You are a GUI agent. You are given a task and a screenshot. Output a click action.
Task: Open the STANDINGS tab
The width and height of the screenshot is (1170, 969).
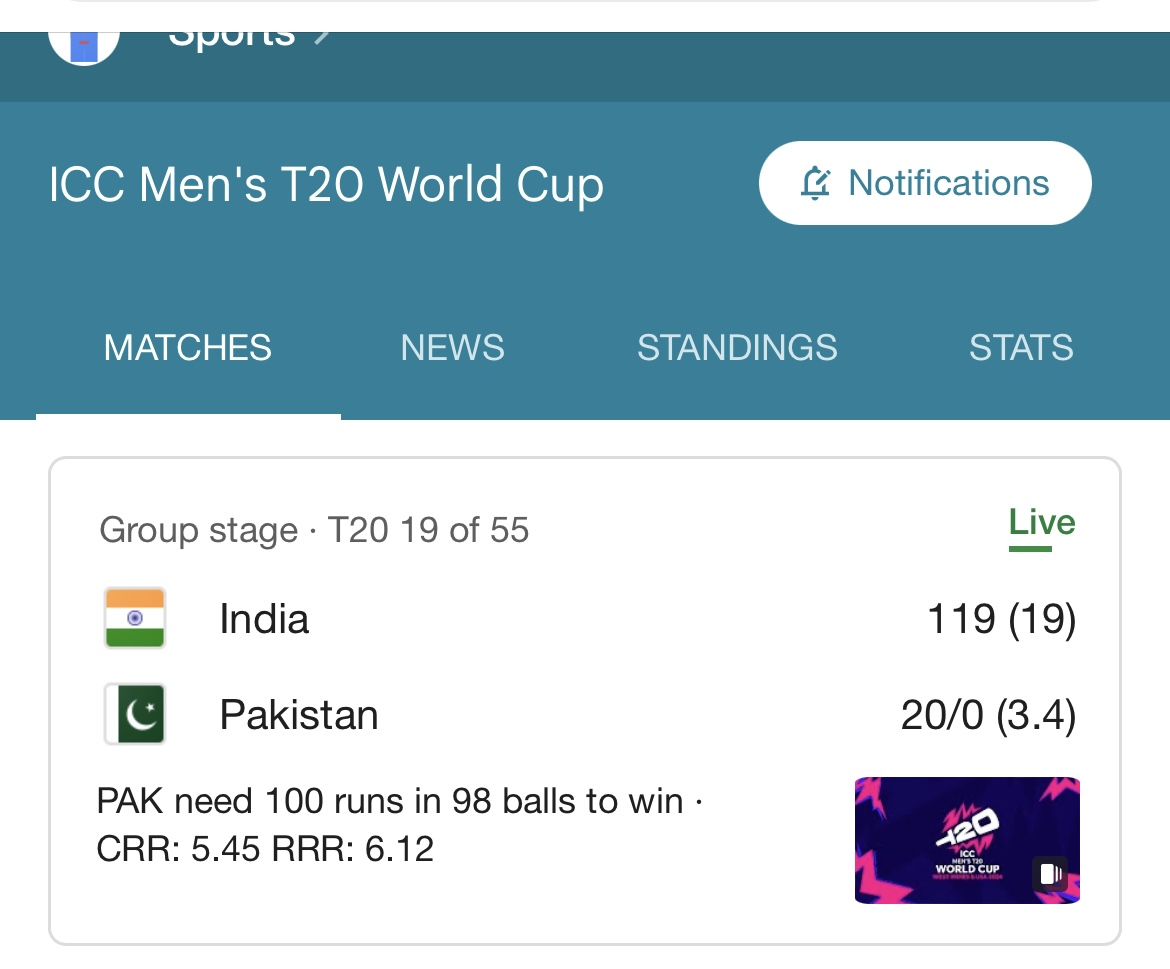tap(737, 348)
